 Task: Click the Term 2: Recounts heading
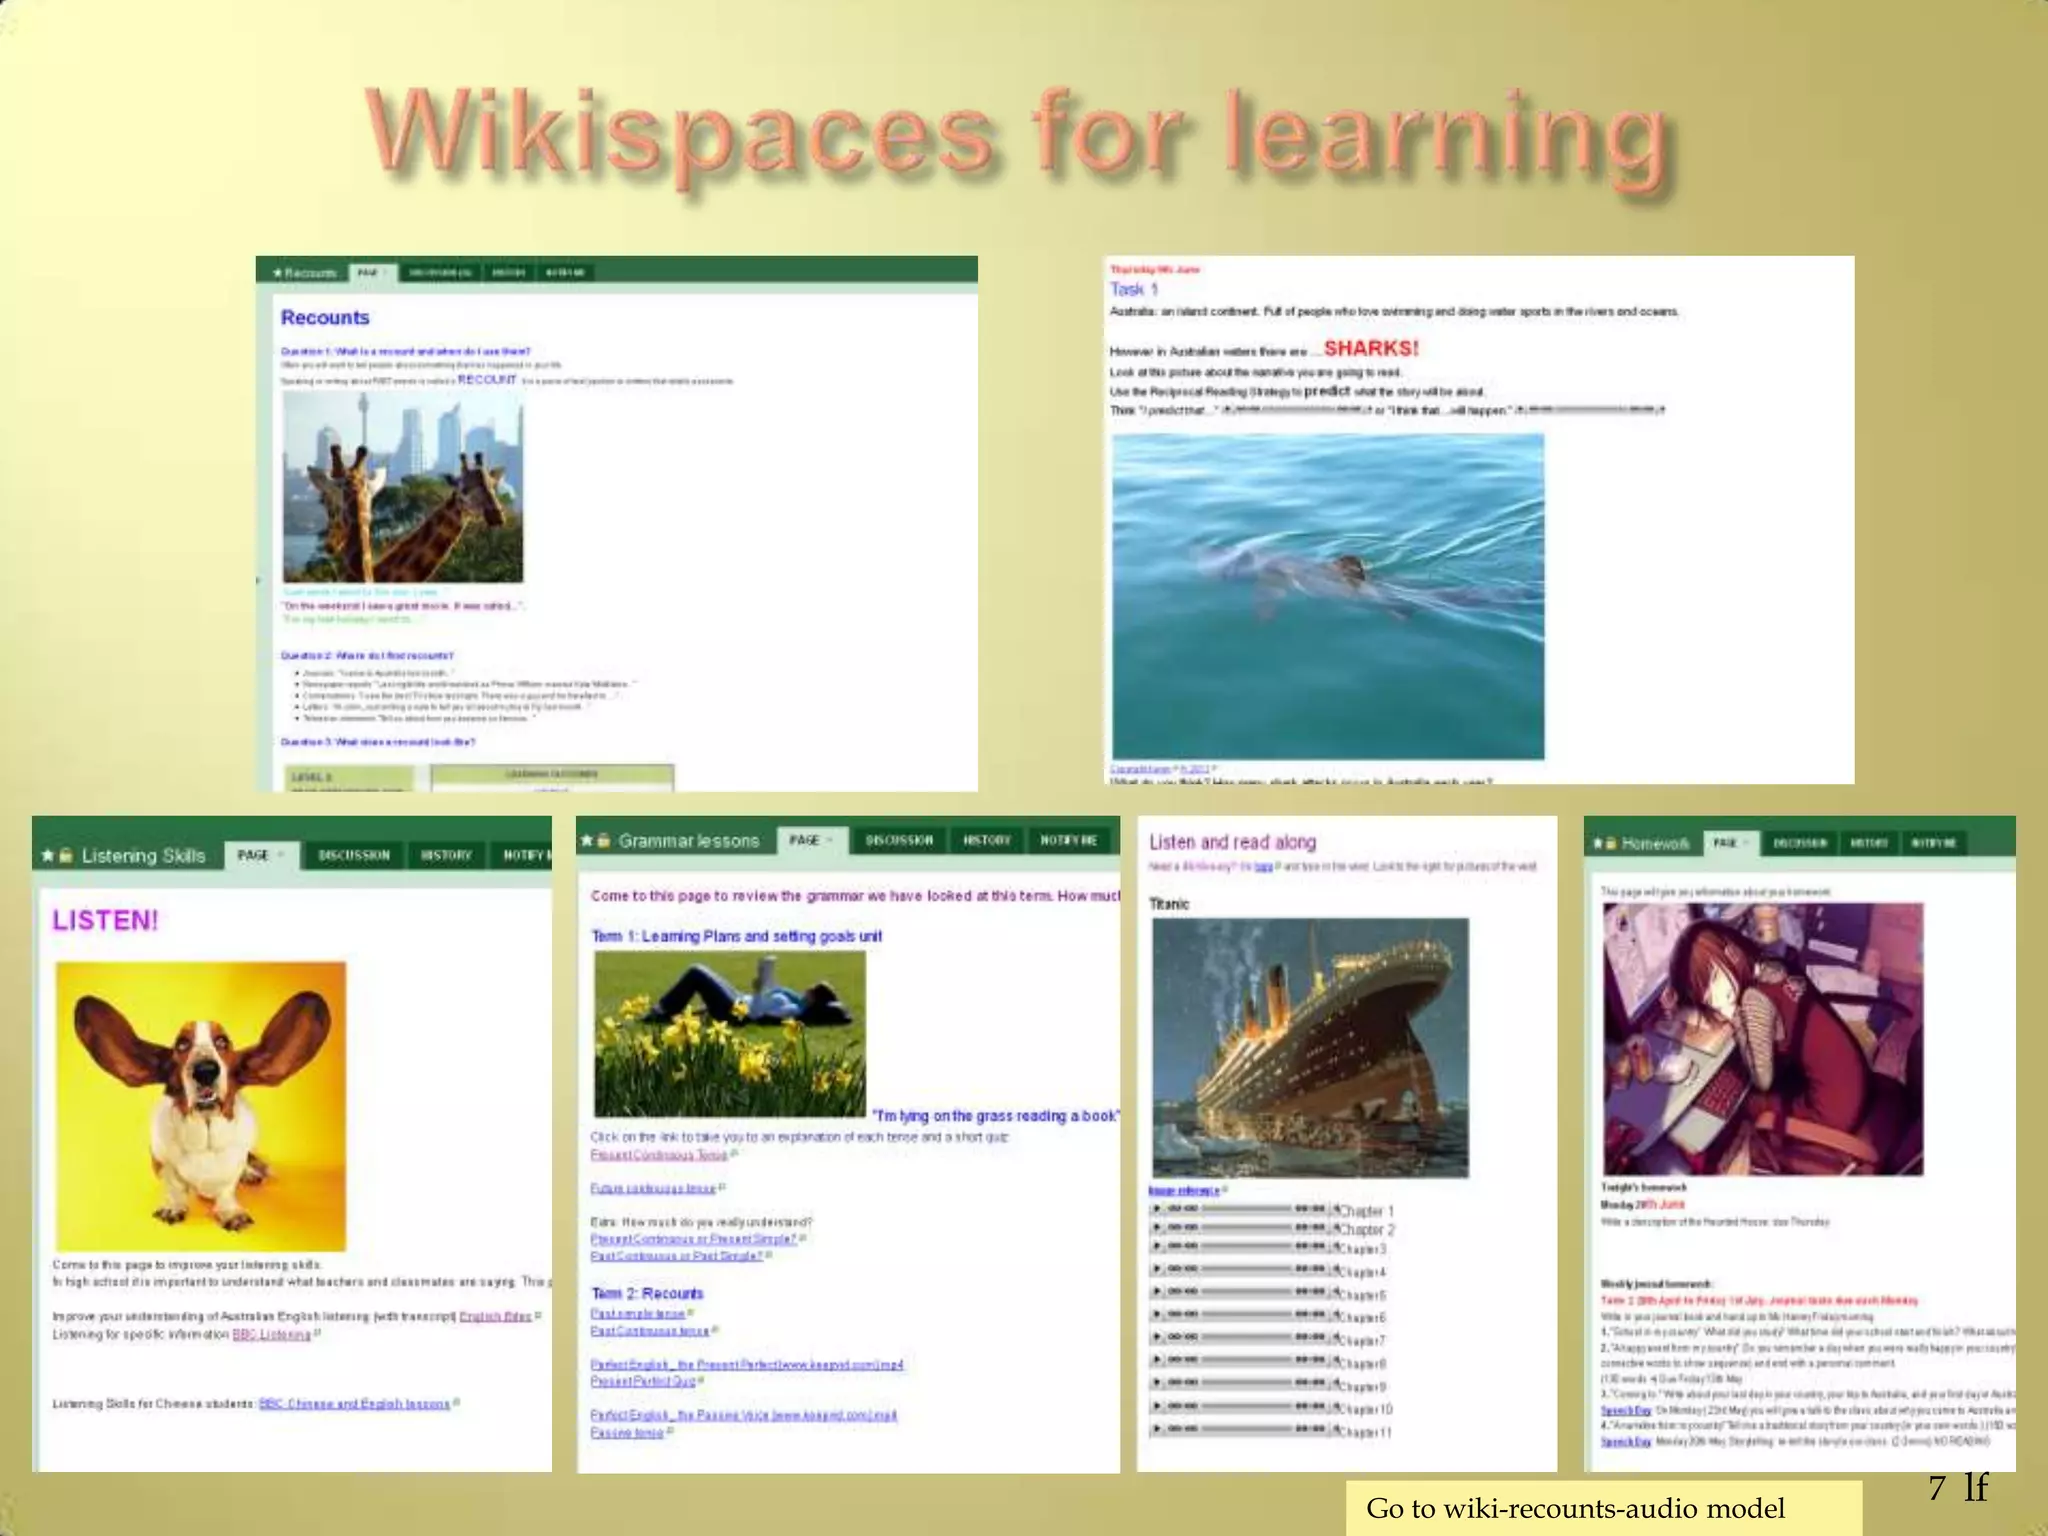pos(647,1294)
